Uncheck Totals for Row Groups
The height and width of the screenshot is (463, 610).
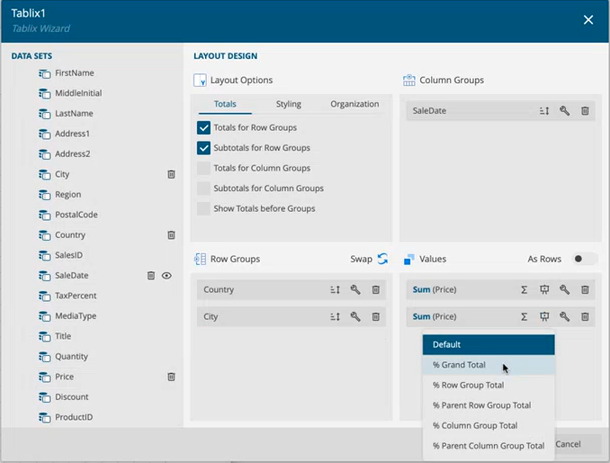click(204, 128)
